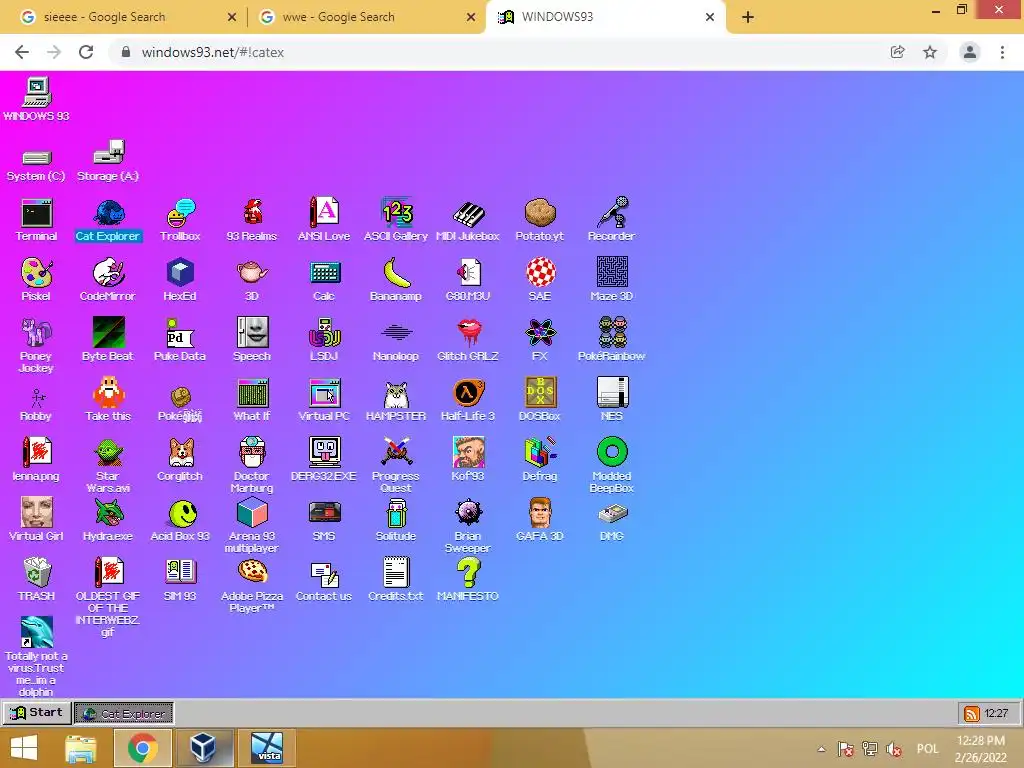Open Chrome's three-dot menu

pos(1002,52)
